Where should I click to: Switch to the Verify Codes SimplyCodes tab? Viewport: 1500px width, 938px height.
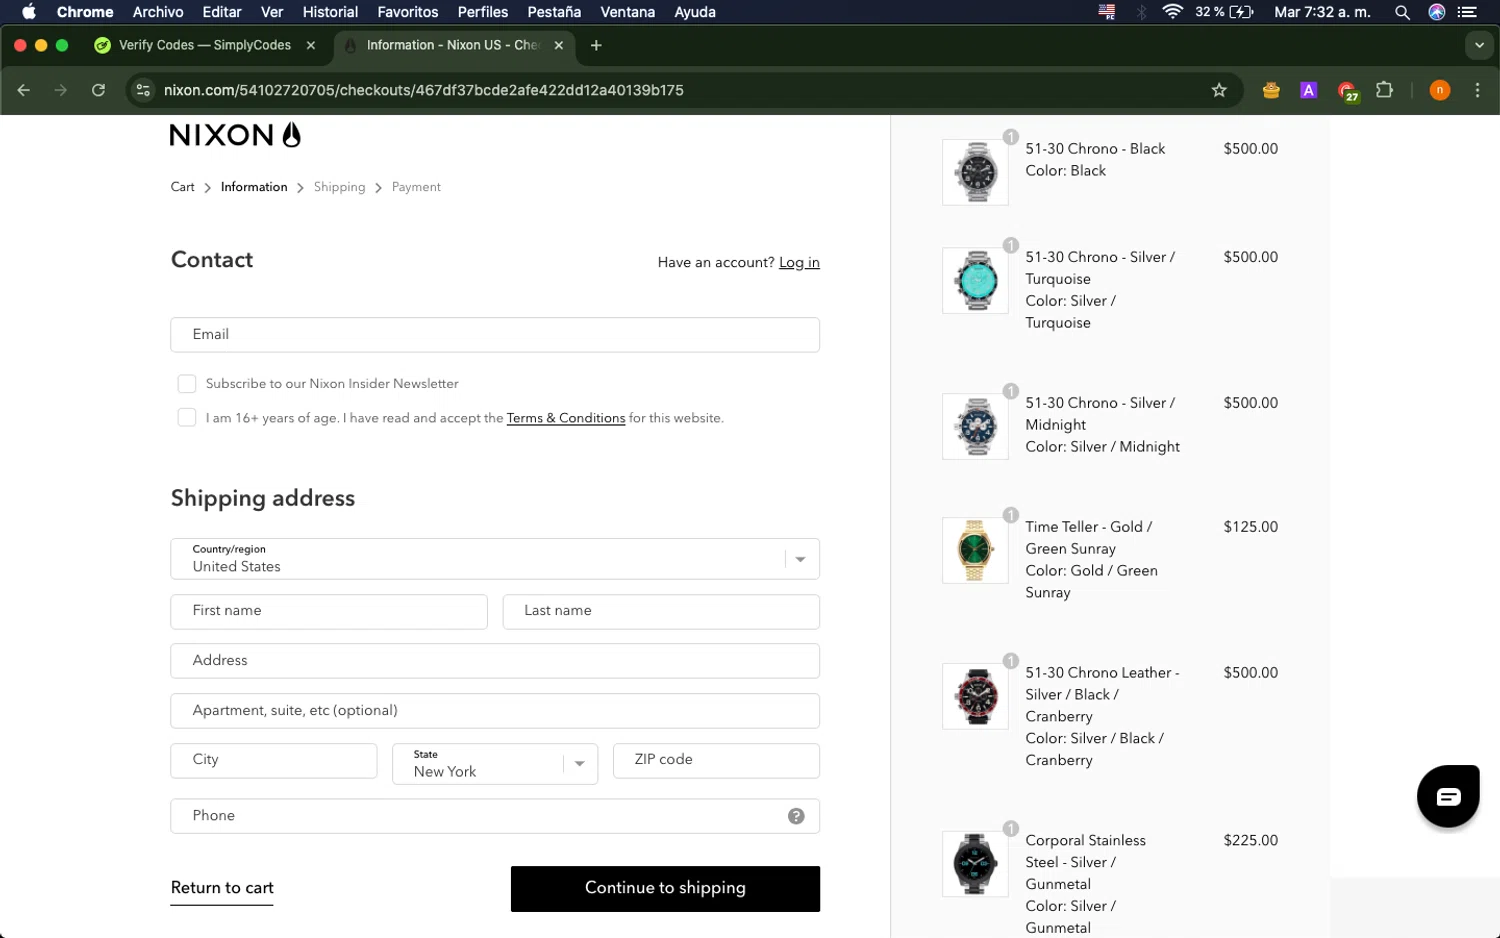coord(204,45)
